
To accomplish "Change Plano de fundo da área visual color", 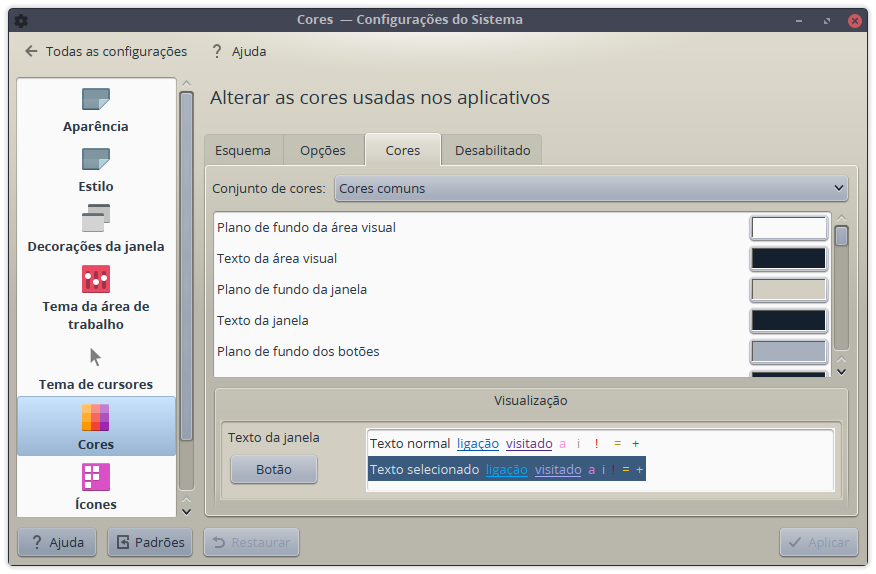I will [788, 227].
